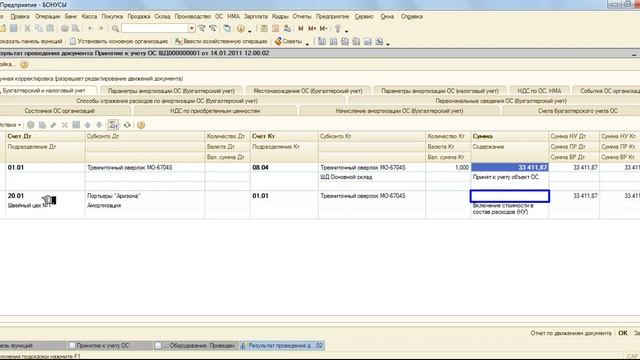Click account 01.01 in Счет Дт column
Viewport: 640px width, 360px height.
pos(16,167)
